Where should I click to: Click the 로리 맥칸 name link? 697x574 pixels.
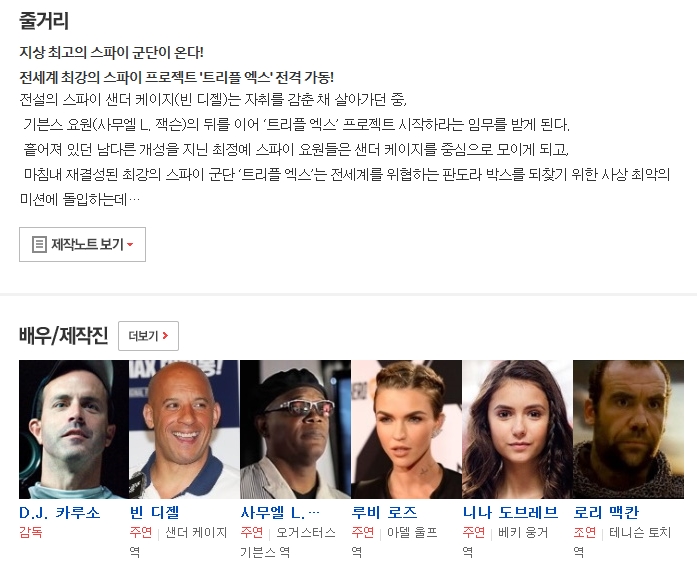click(x=606, y=513)
